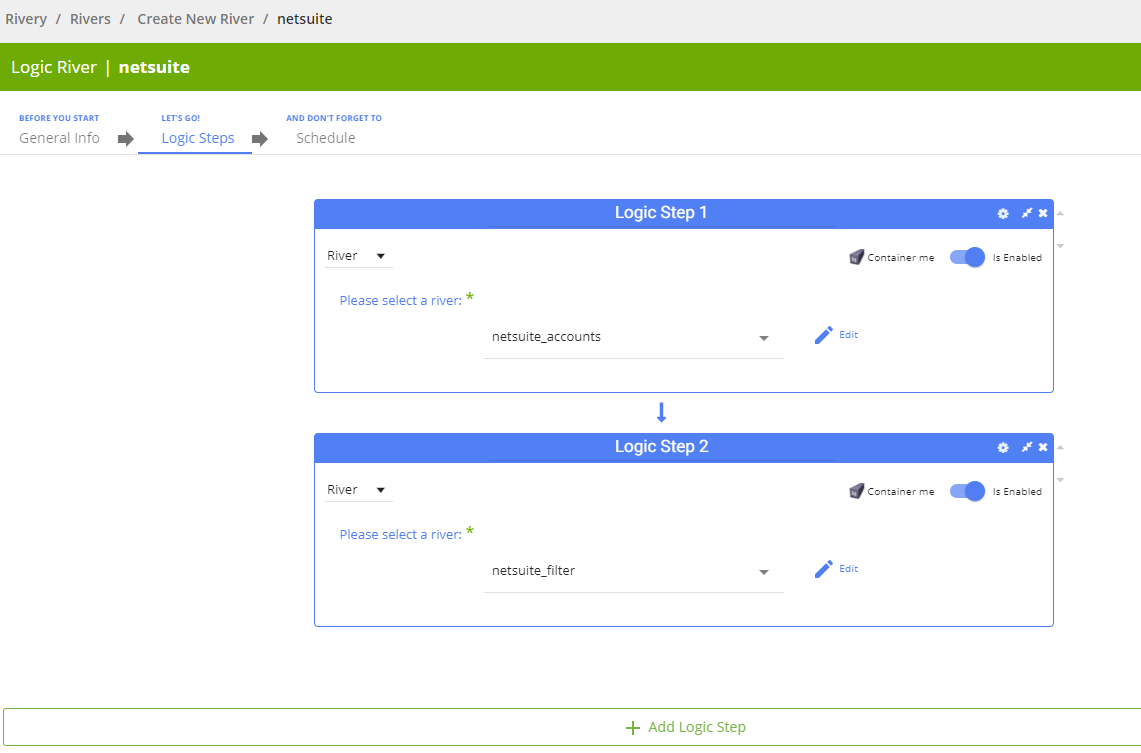The width and height of the screenshot is (1141, 753).
Task: Click pencil edit icon for netsuite_accounts
Action: coord(824,335)
